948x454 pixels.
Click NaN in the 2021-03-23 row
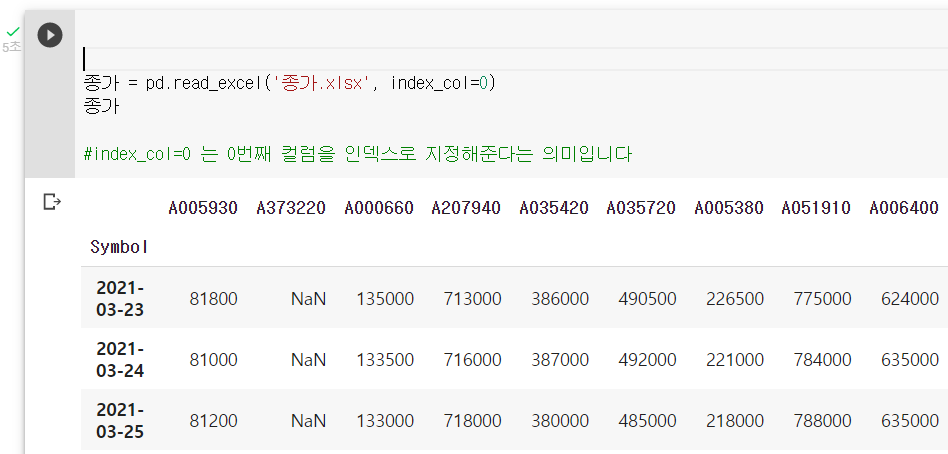(308, 299)
